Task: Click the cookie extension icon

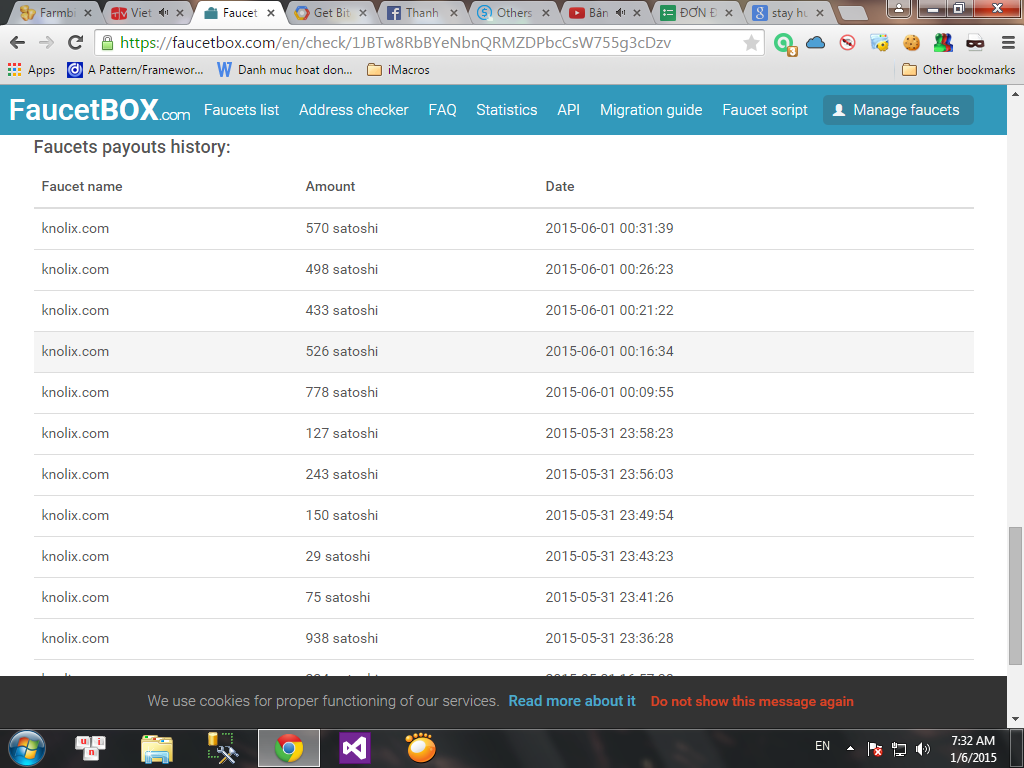Action: tap(911, 43)
